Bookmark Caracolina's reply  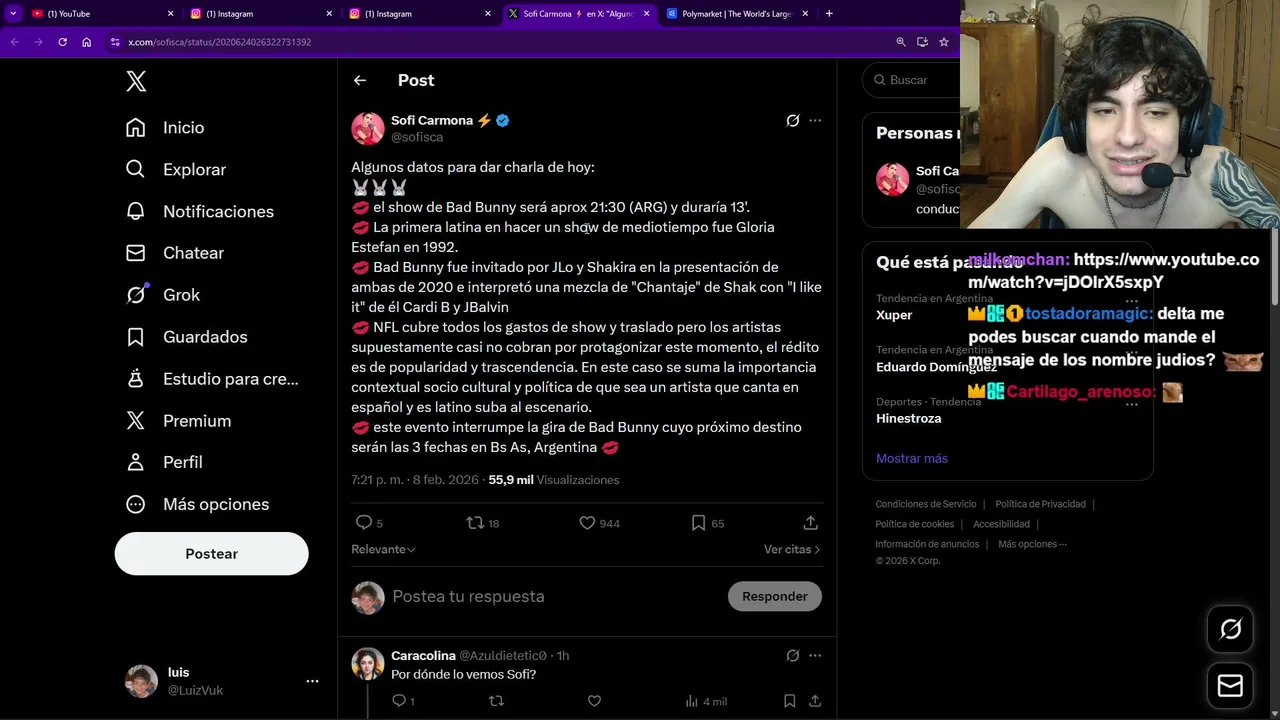(789, 701)
